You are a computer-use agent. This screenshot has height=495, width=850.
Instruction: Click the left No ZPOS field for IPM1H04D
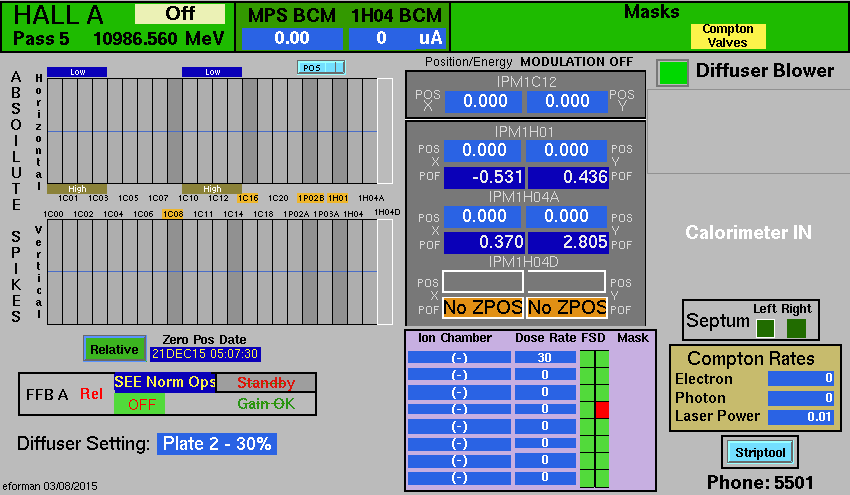[482, 307]
